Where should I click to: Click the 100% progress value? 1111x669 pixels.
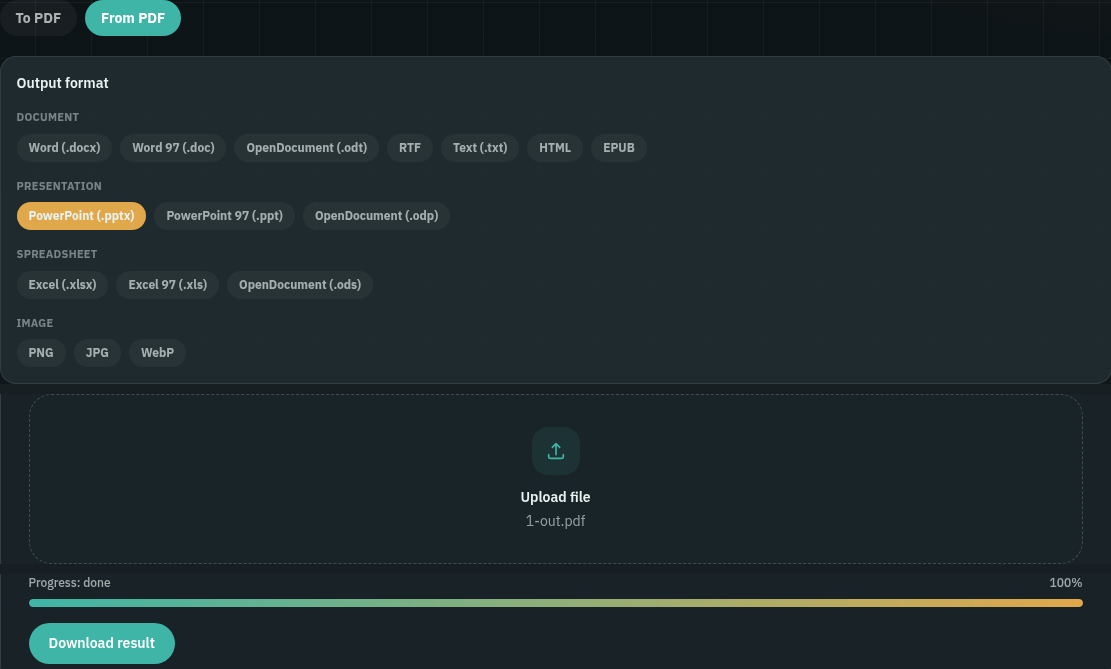[x=1066, y=583]
